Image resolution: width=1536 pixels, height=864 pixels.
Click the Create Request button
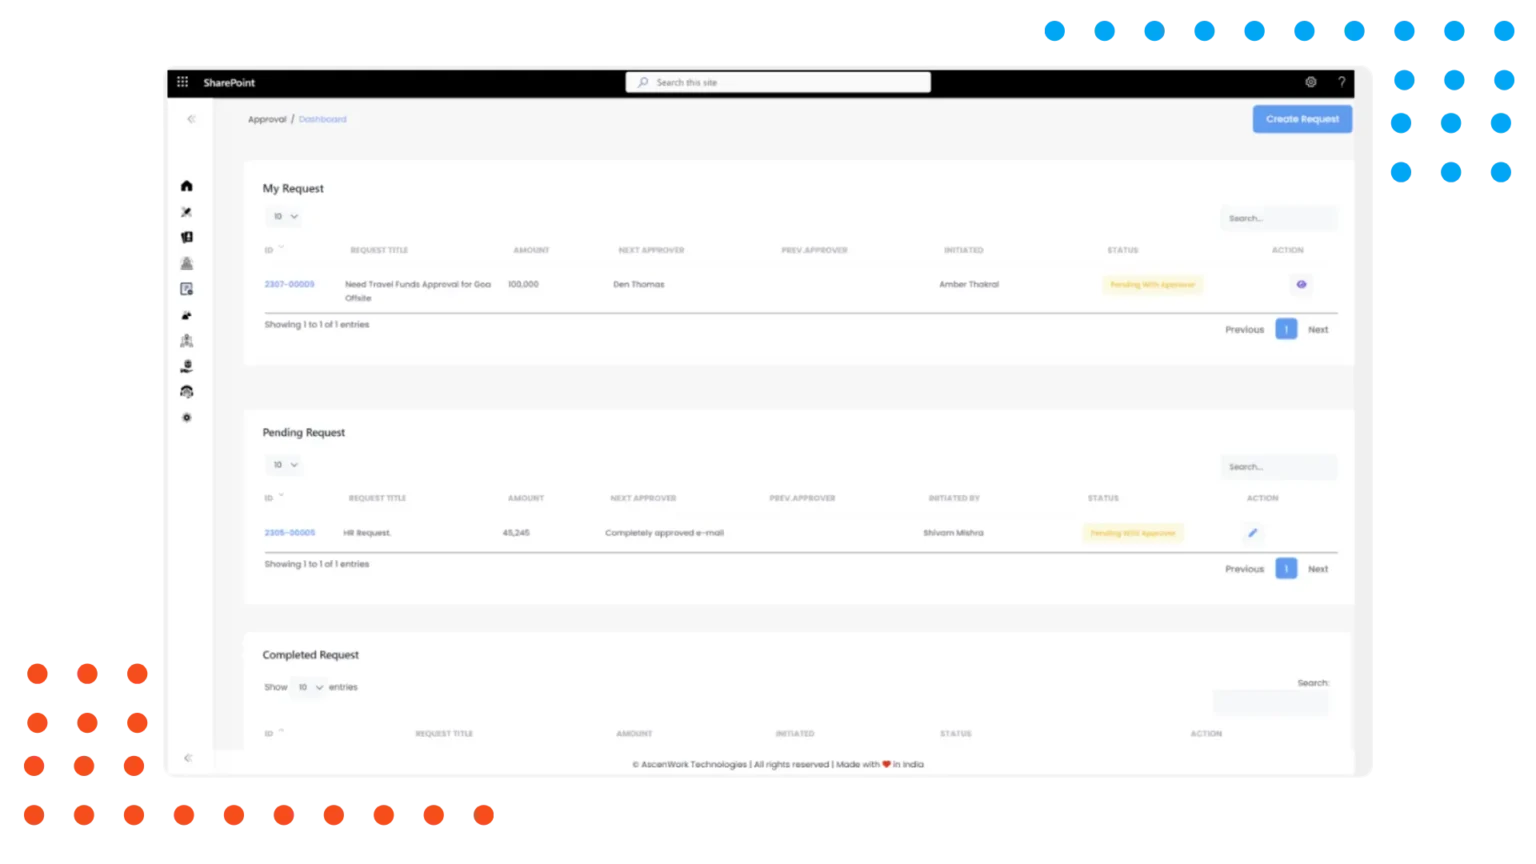click(1302, 119)
